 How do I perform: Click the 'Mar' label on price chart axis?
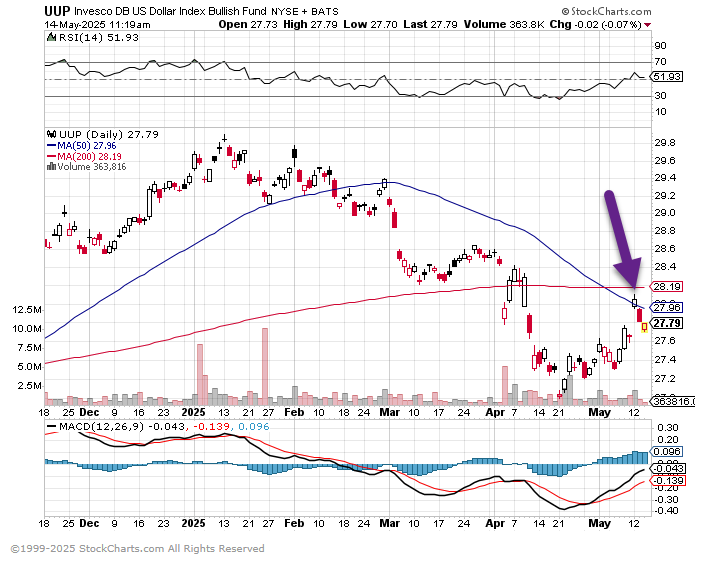click(389, 412)
